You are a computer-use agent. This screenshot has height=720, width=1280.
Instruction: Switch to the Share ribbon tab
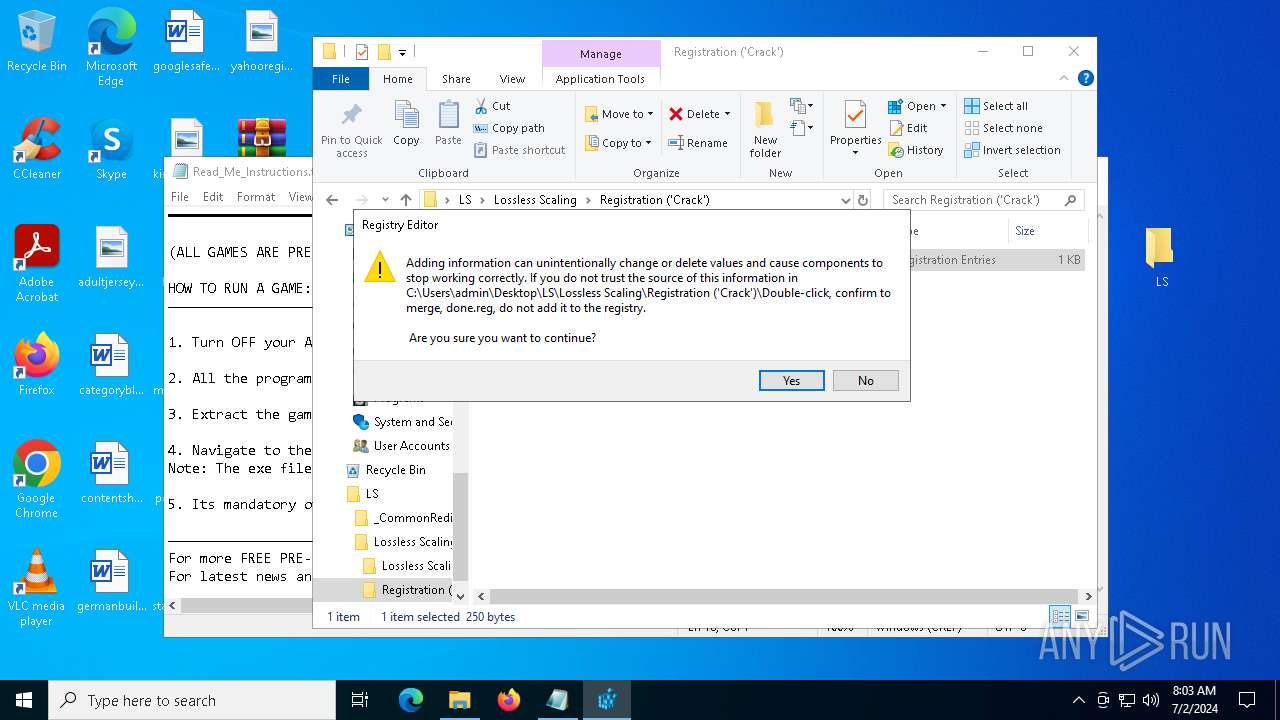(456, 79)
